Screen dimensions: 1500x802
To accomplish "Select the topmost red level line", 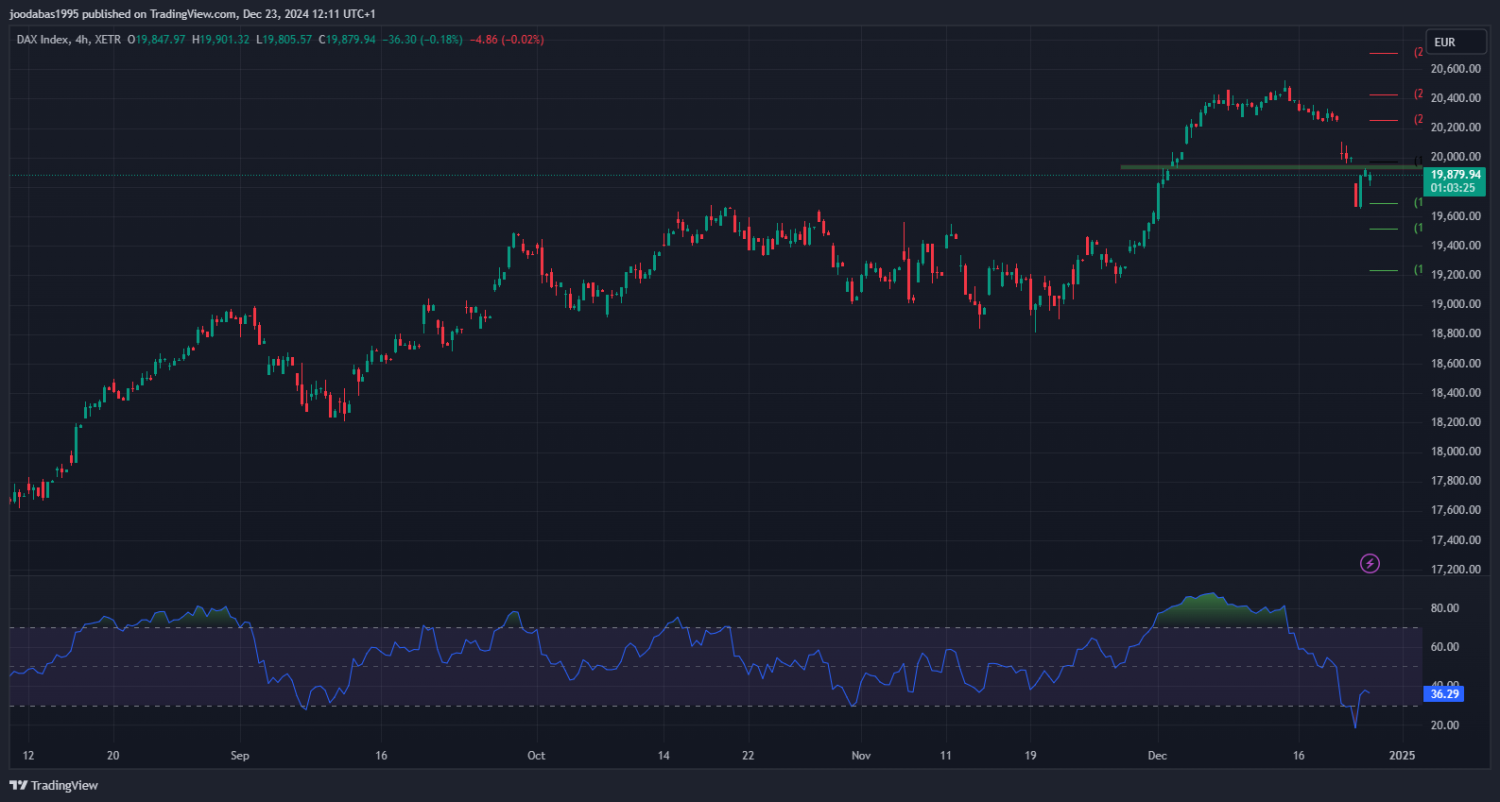I will click(1383, 52).
